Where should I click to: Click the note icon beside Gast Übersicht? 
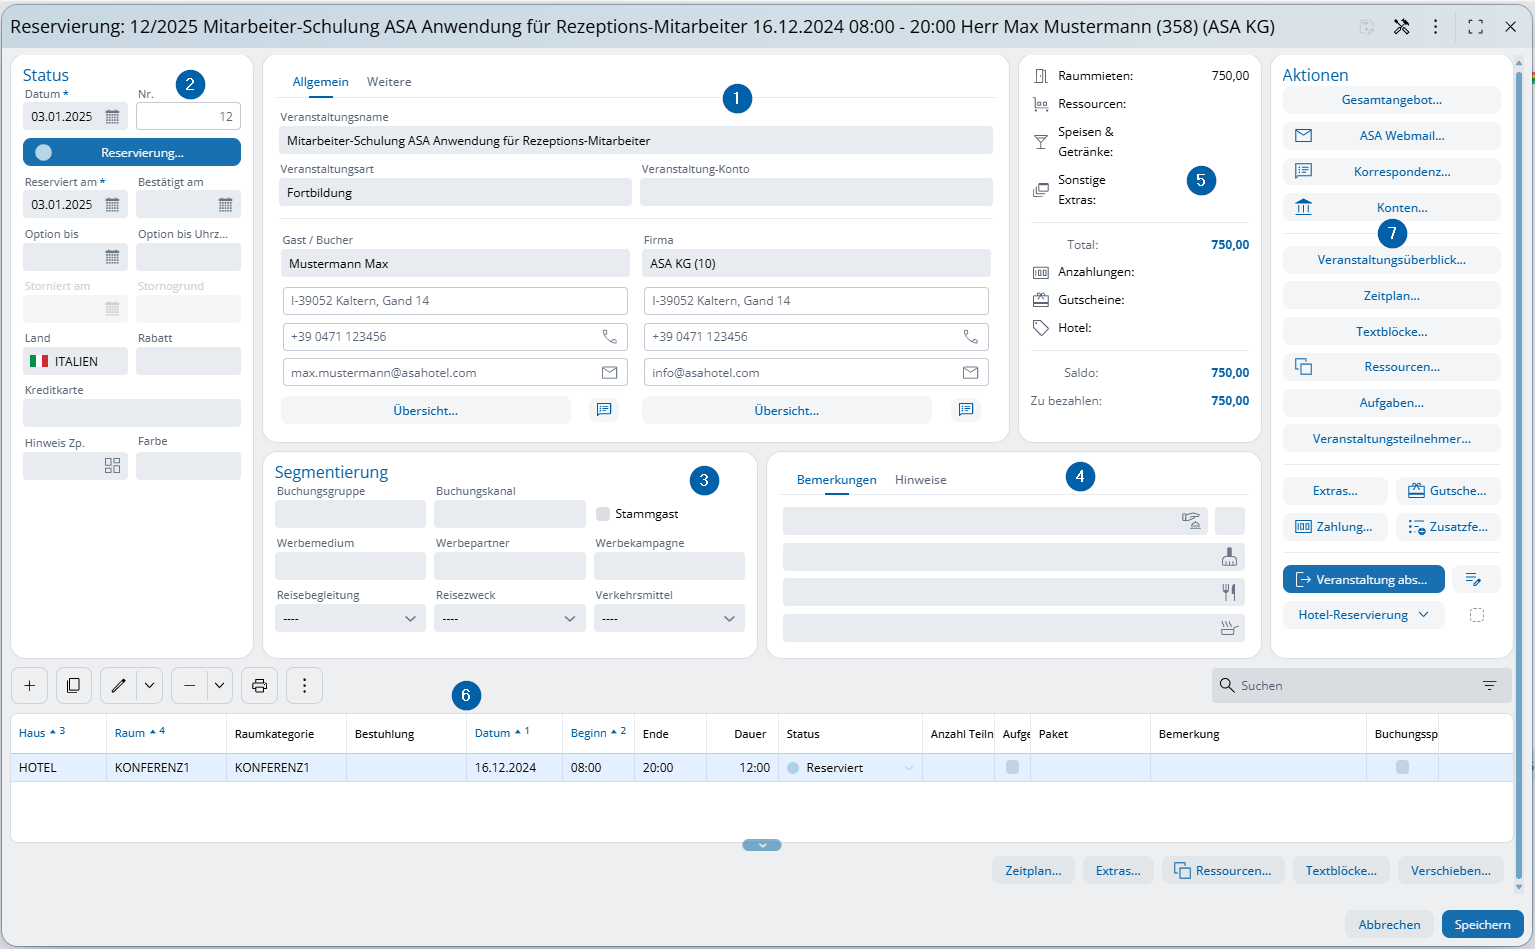click(604, 410)
